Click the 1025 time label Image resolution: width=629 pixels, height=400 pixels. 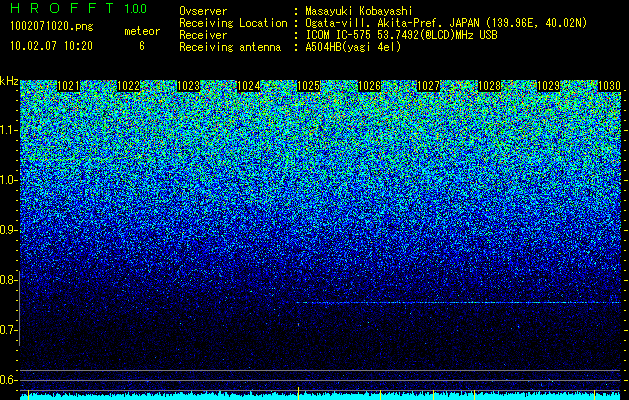point(308,86)
